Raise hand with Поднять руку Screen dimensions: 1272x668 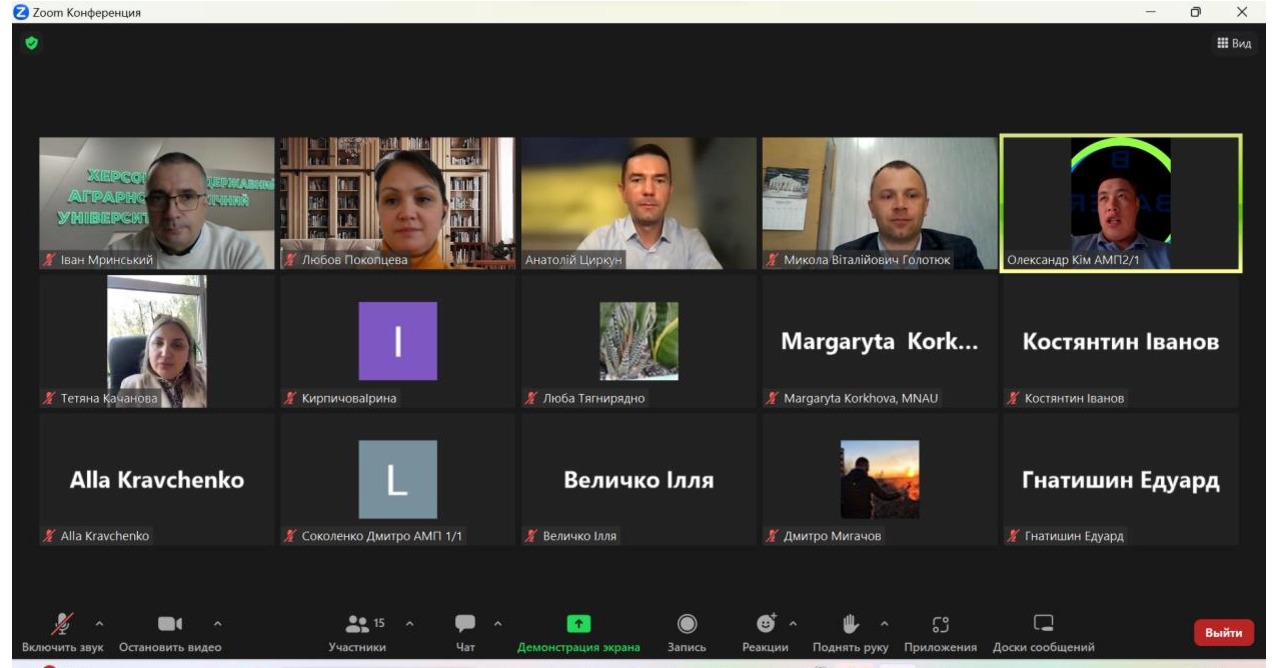851,633
